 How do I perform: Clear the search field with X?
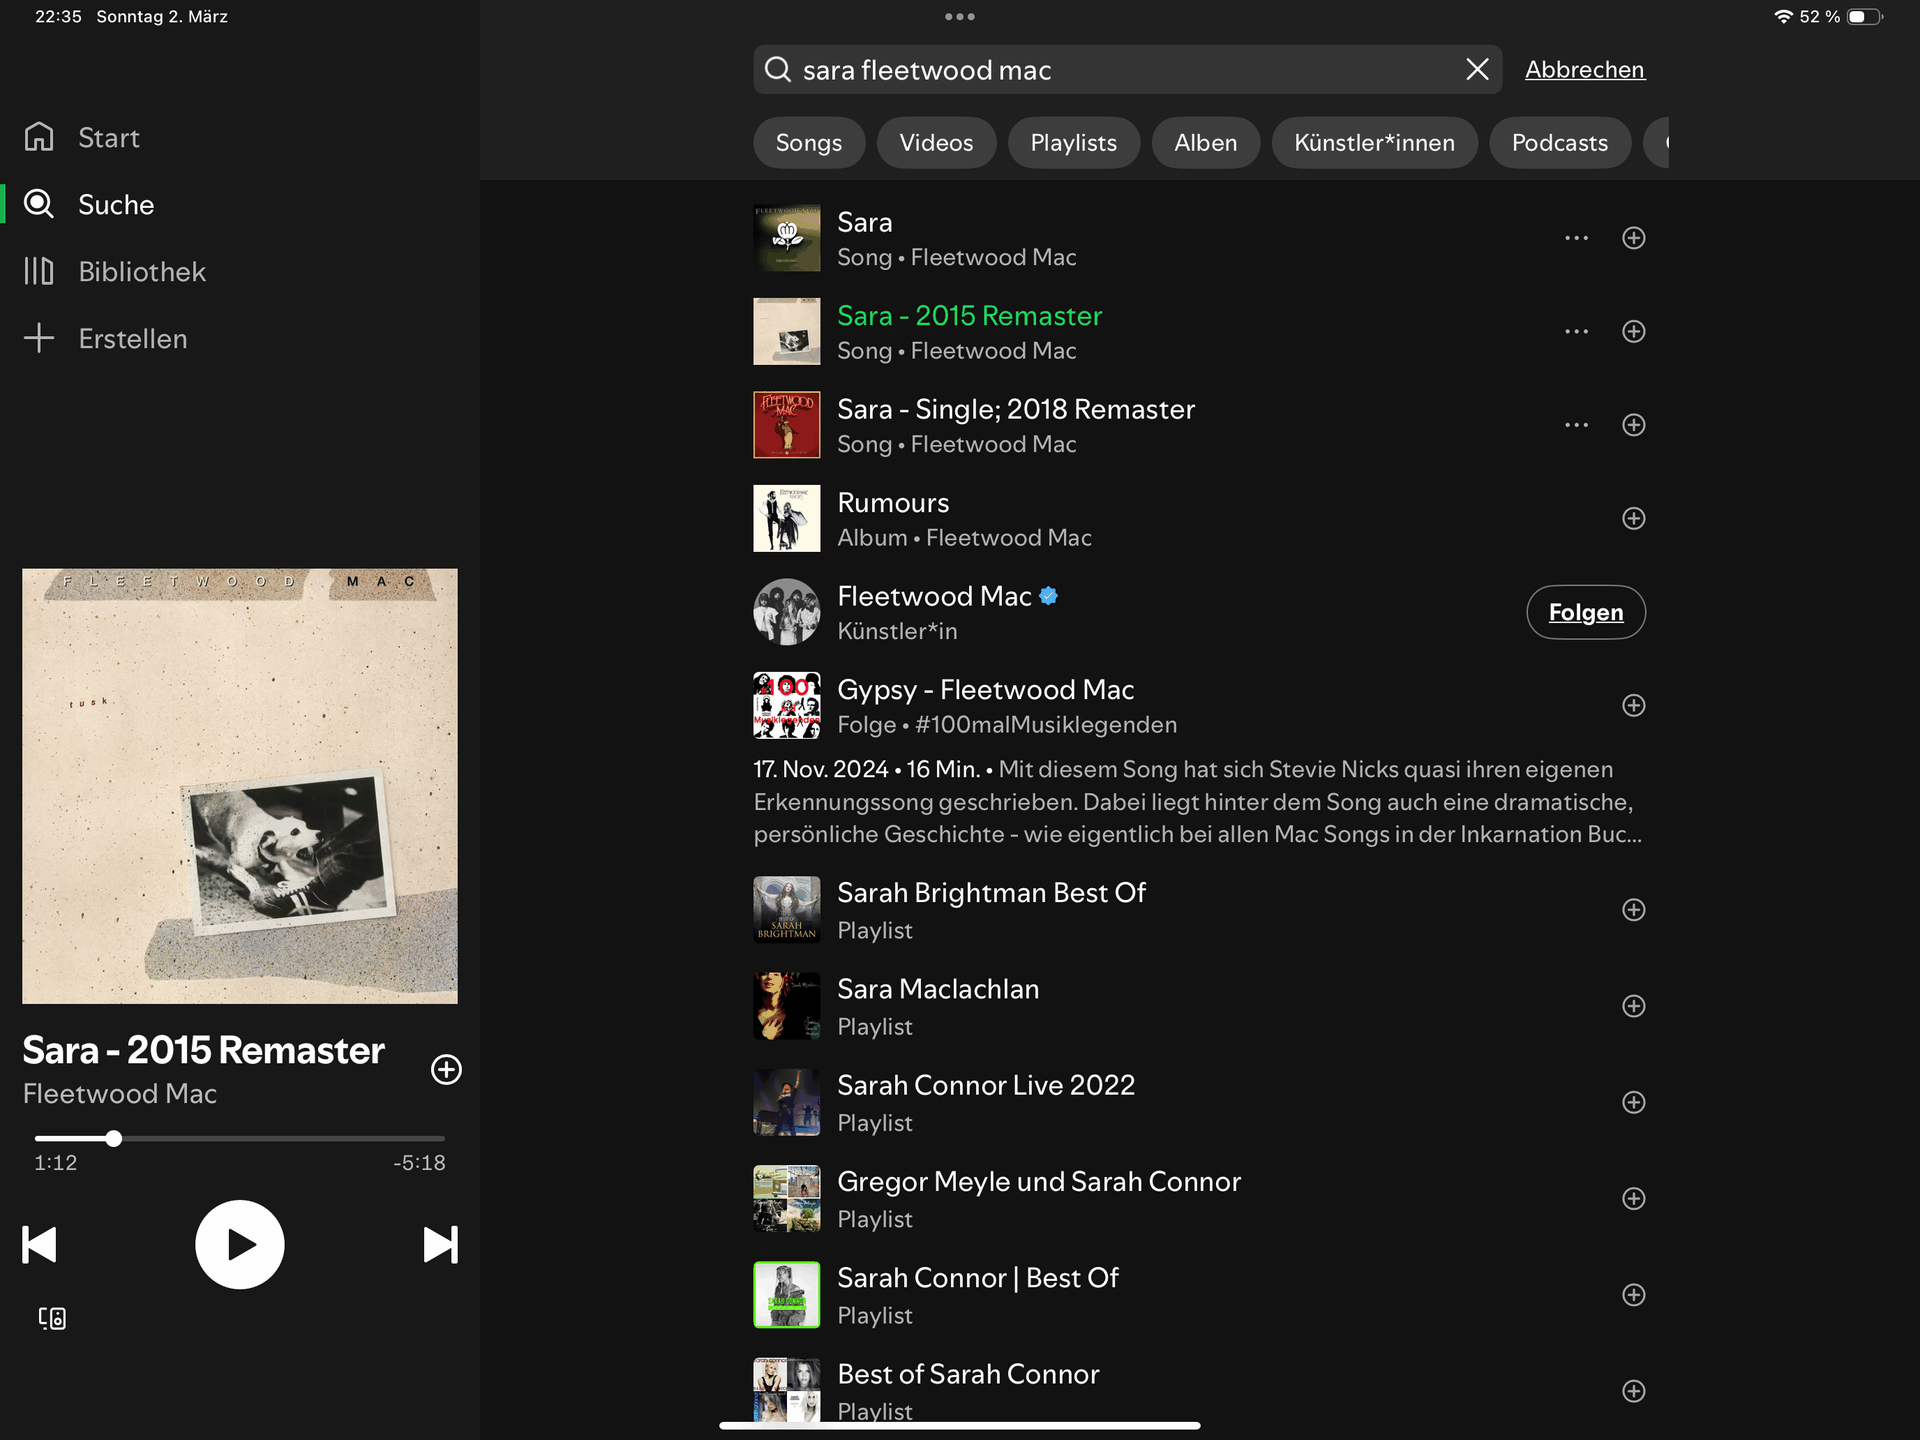(1476, 70)
